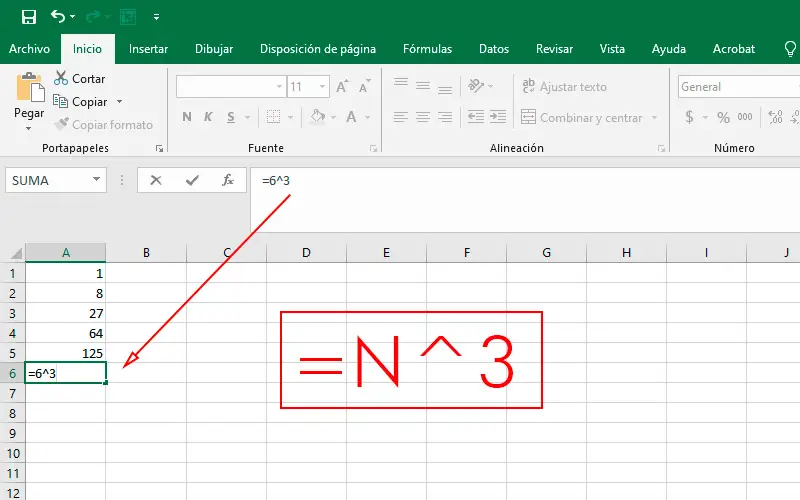This screenshot has height=500, width=800.
Task: Select all cells corner triangle
Action: (x=16, y=253)
